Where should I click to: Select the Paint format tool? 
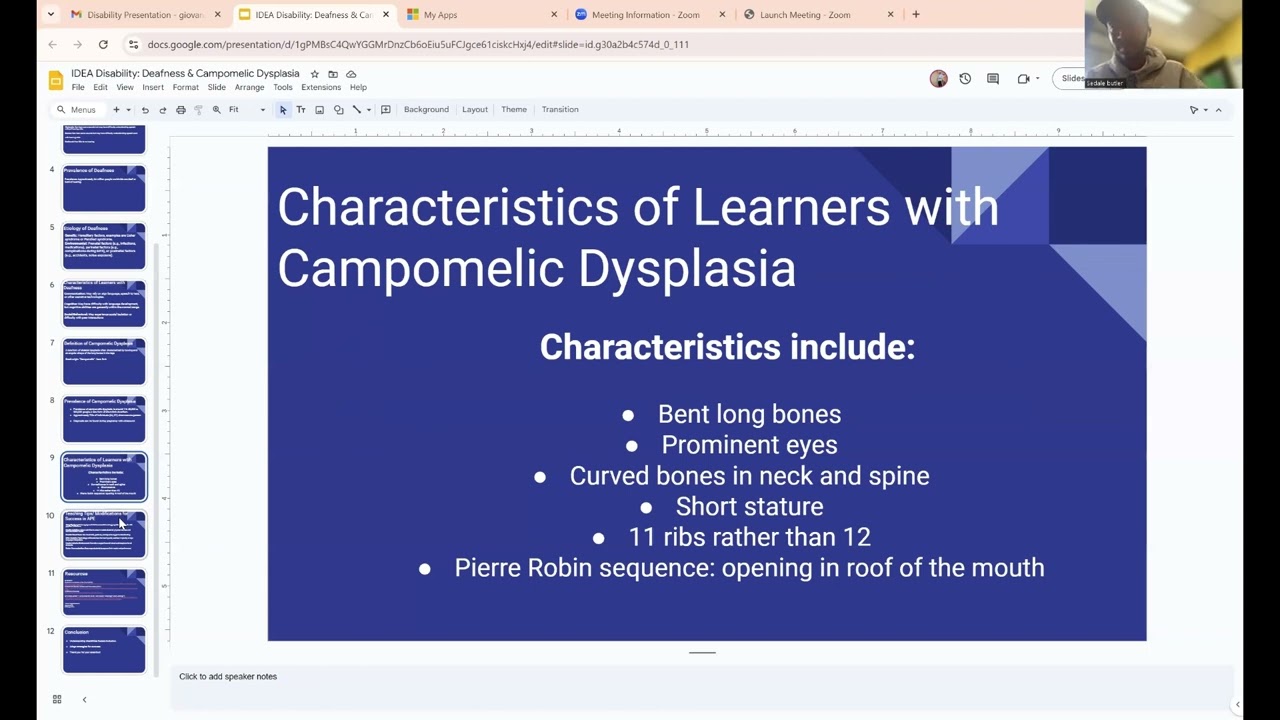click(x=198, y=110)
